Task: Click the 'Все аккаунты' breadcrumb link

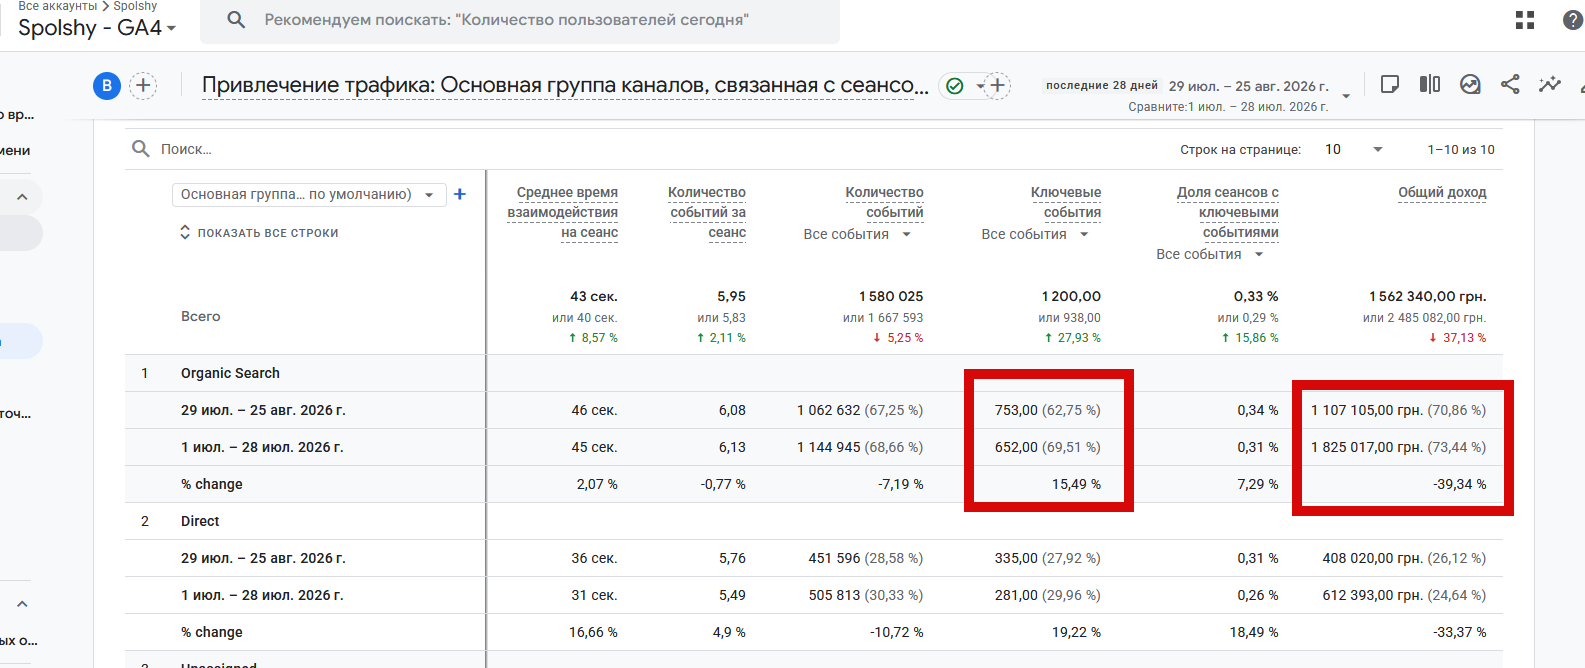Action: (x=58, y=6)
